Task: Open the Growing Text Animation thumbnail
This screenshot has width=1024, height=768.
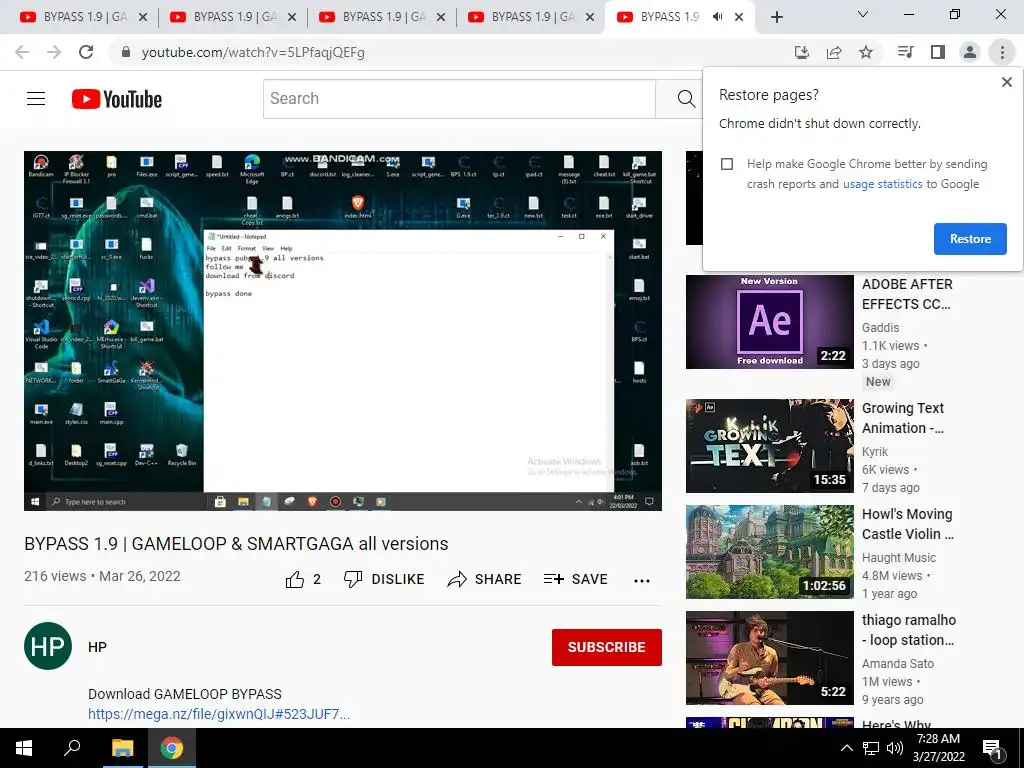Action: tap(769, 445)
